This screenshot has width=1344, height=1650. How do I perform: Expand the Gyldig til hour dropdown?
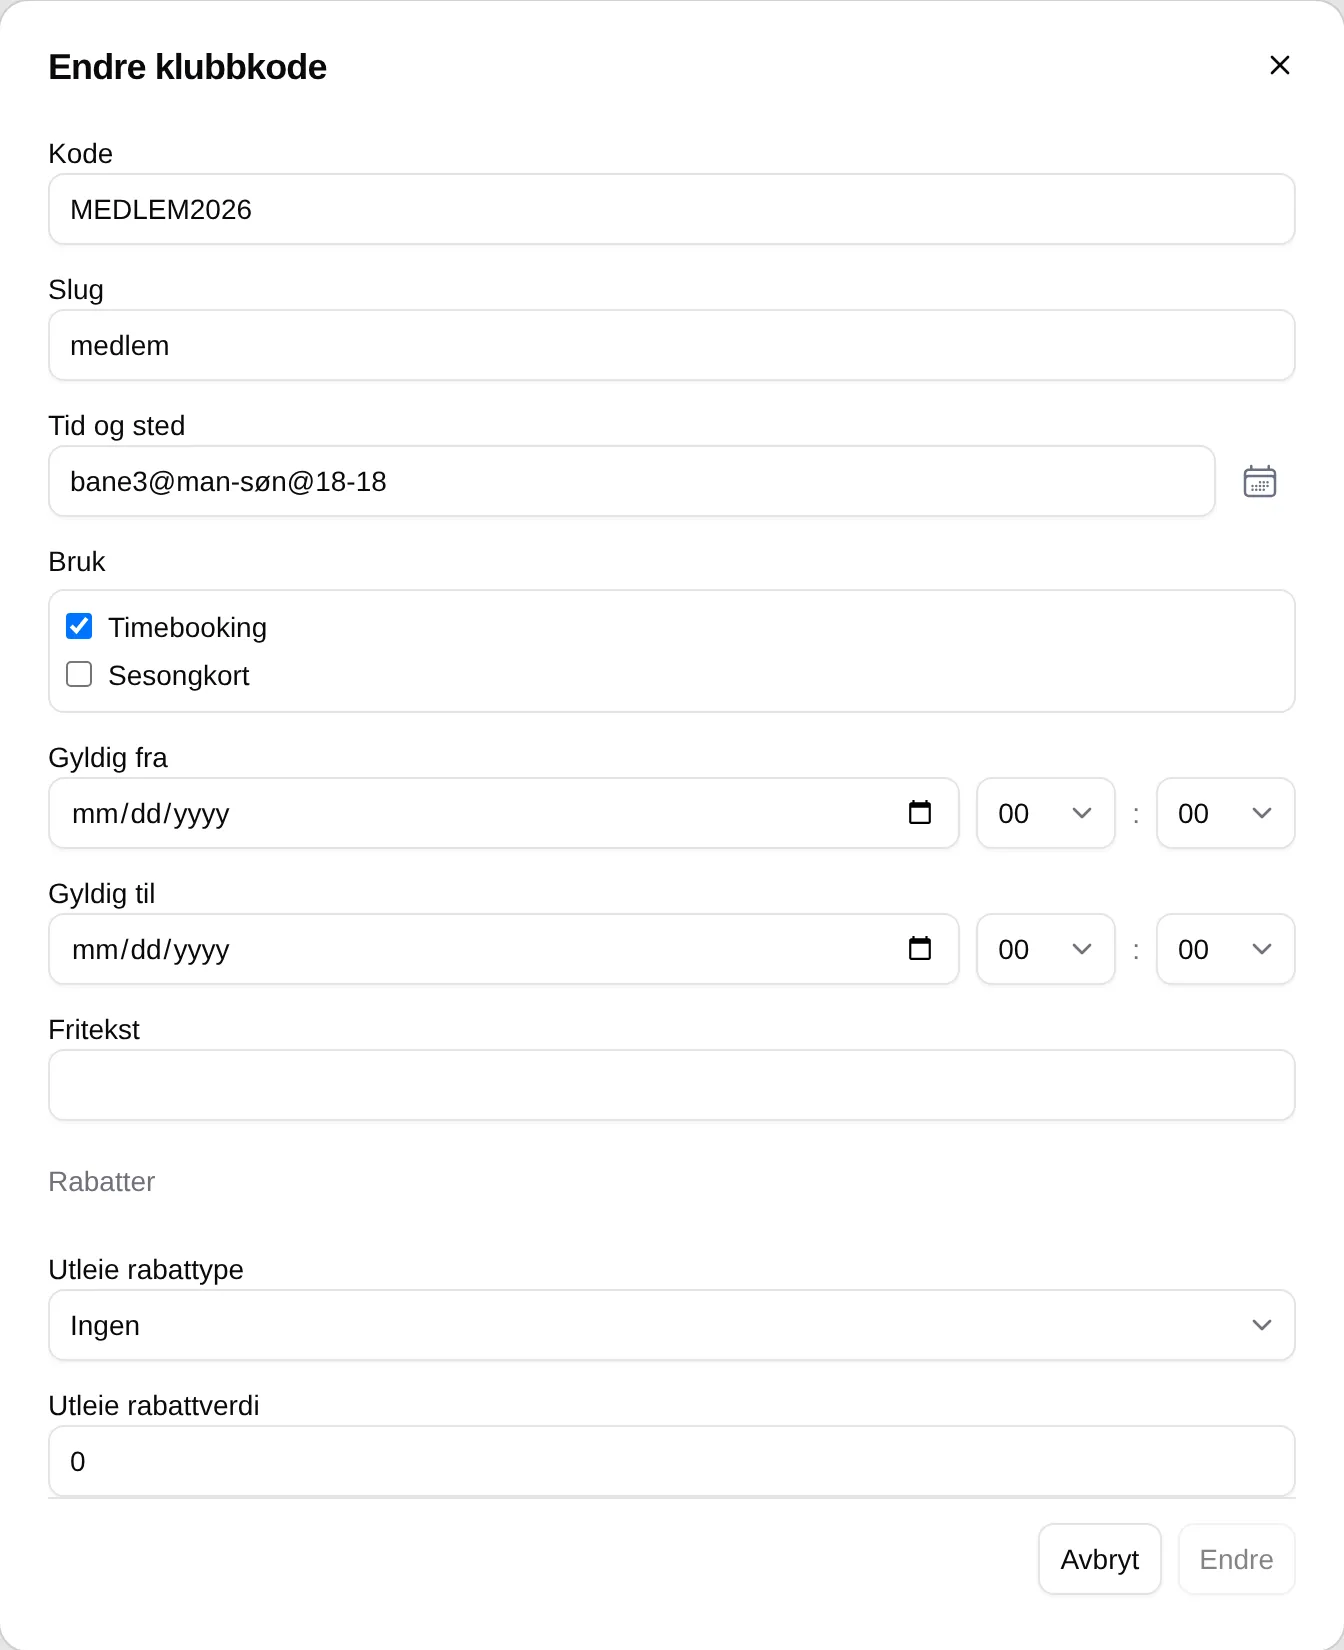1045,949
